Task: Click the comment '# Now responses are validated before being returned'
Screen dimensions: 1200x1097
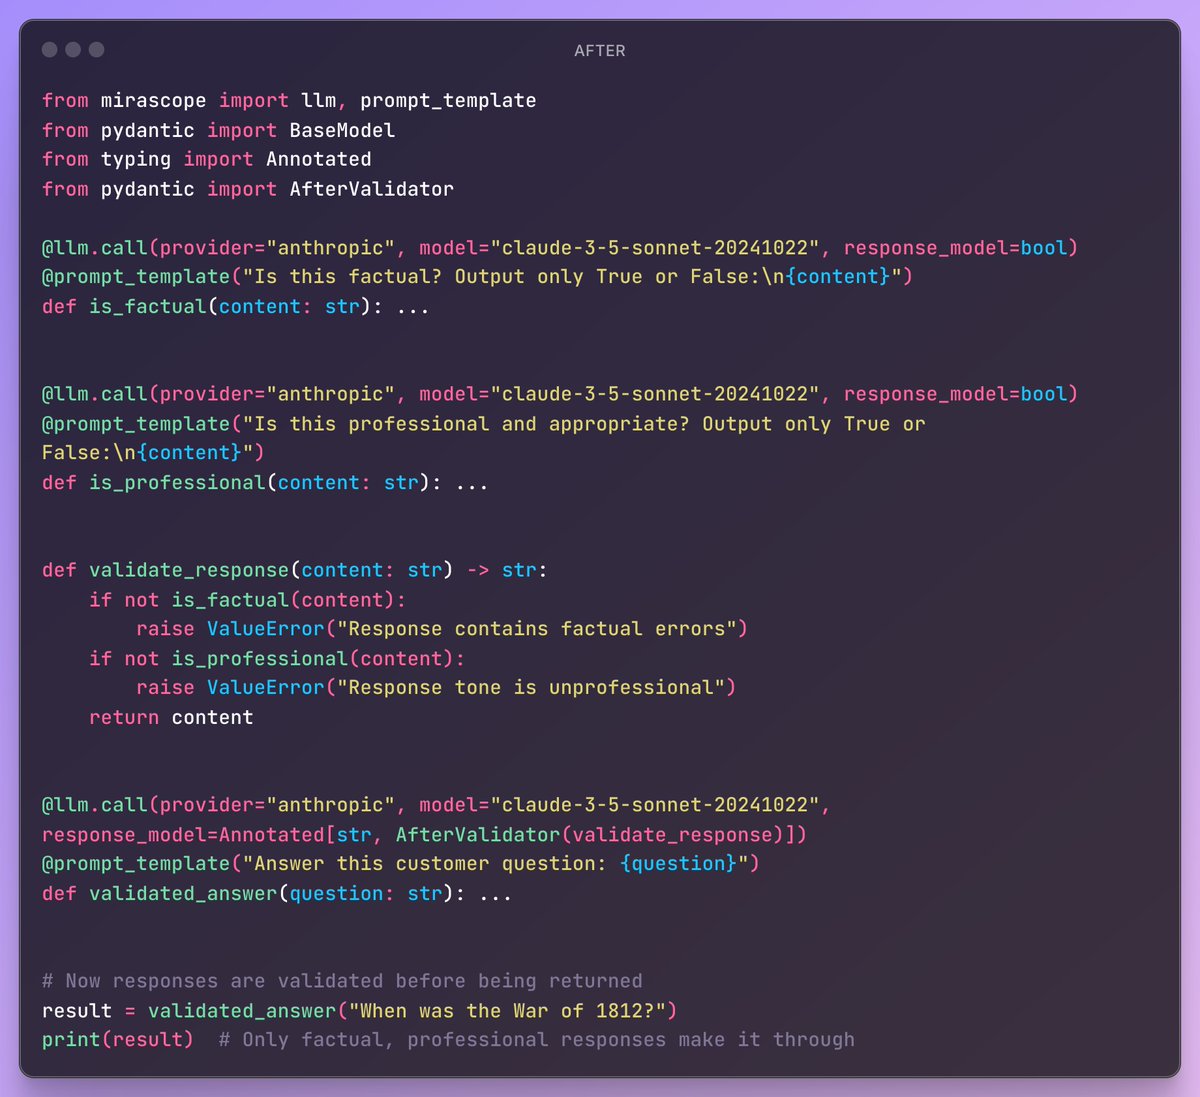Action: [x=342, y=981]
